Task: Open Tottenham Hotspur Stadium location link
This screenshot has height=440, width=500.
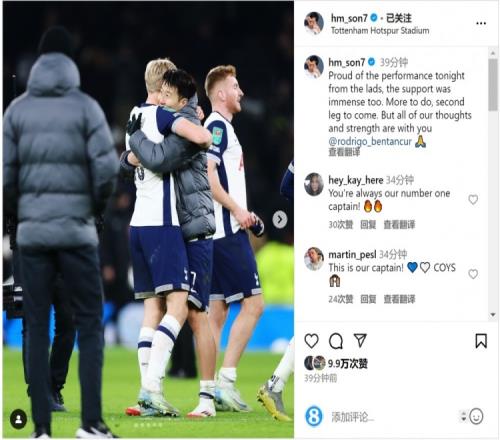Action: click(x=380, y=31)
